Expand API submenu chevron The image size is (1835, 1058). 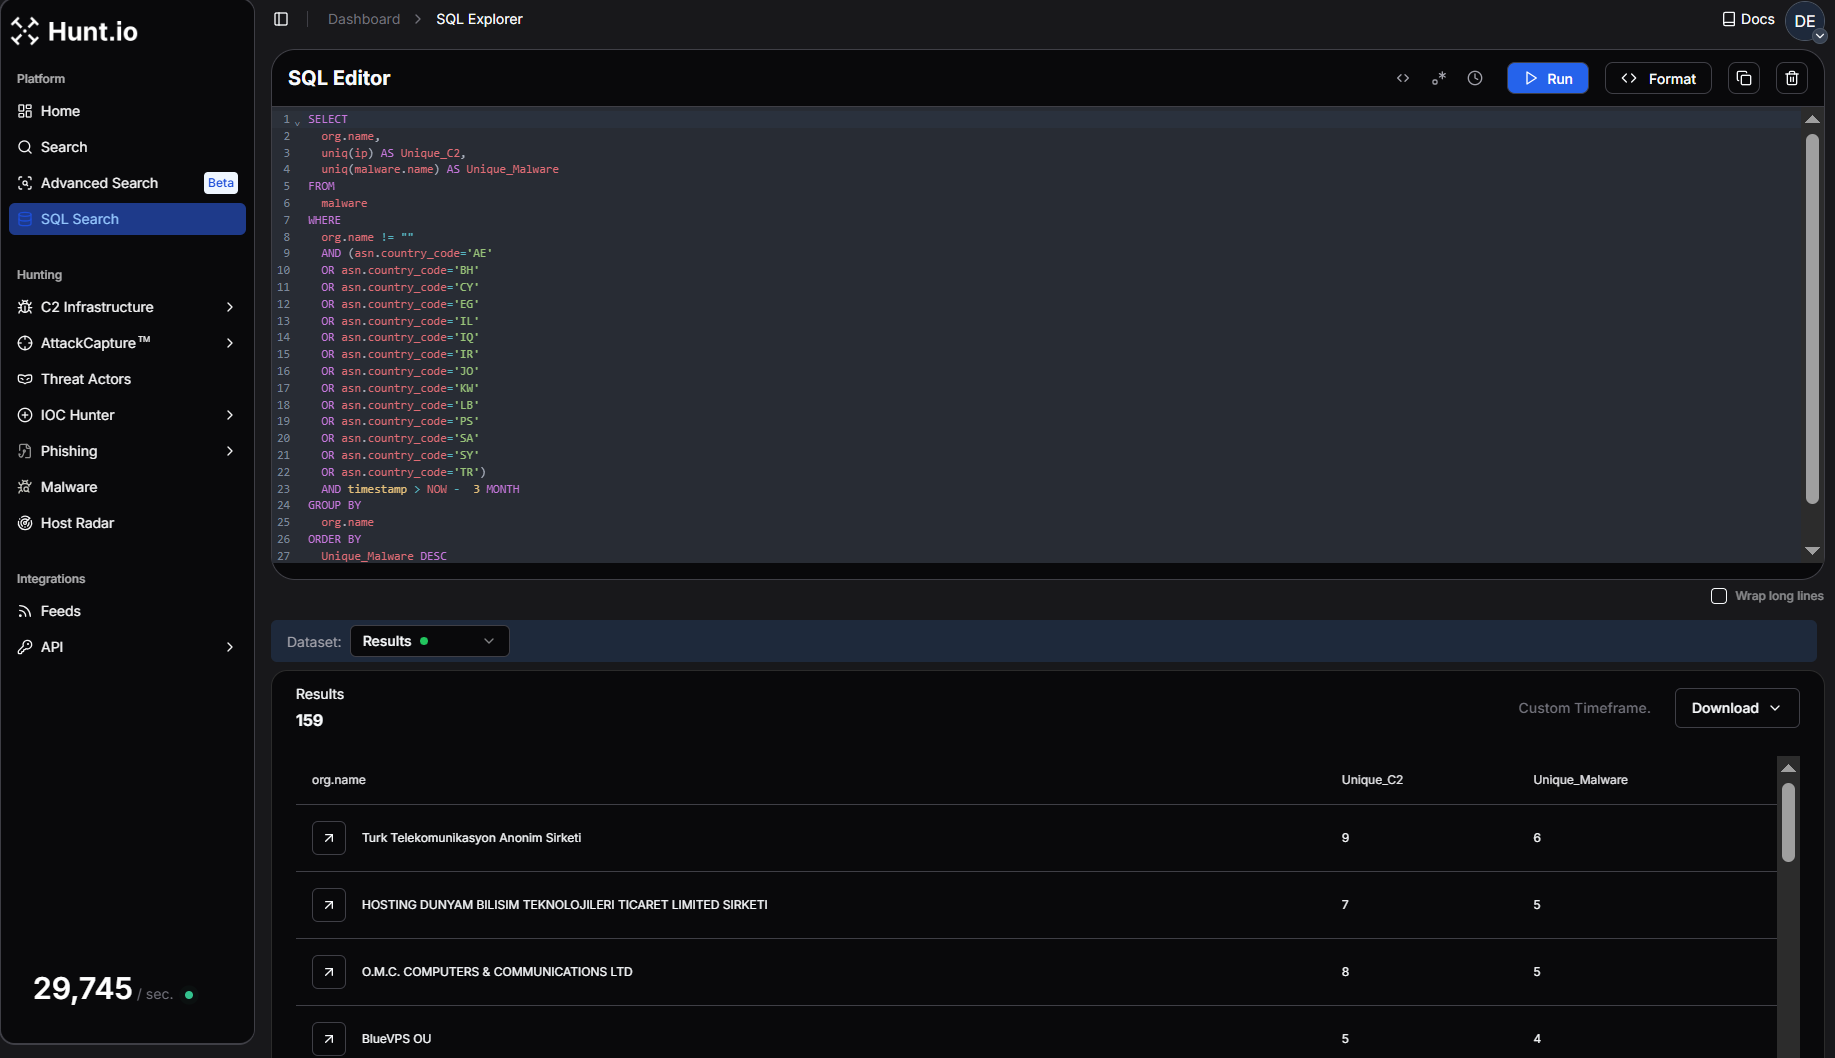click(230, 647)
